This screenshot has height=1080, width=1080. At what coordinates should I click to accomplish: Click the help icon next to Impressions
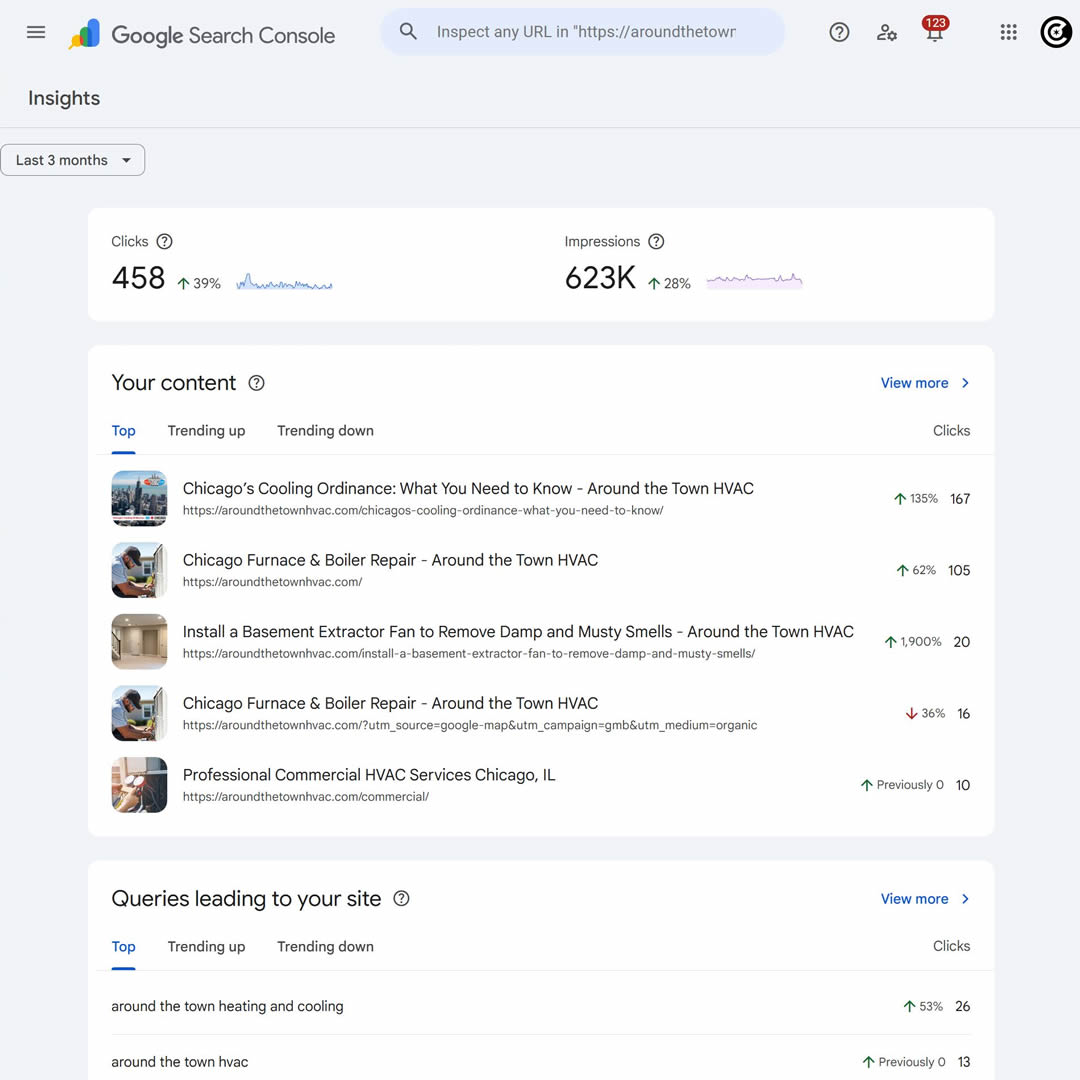(656, 242)
